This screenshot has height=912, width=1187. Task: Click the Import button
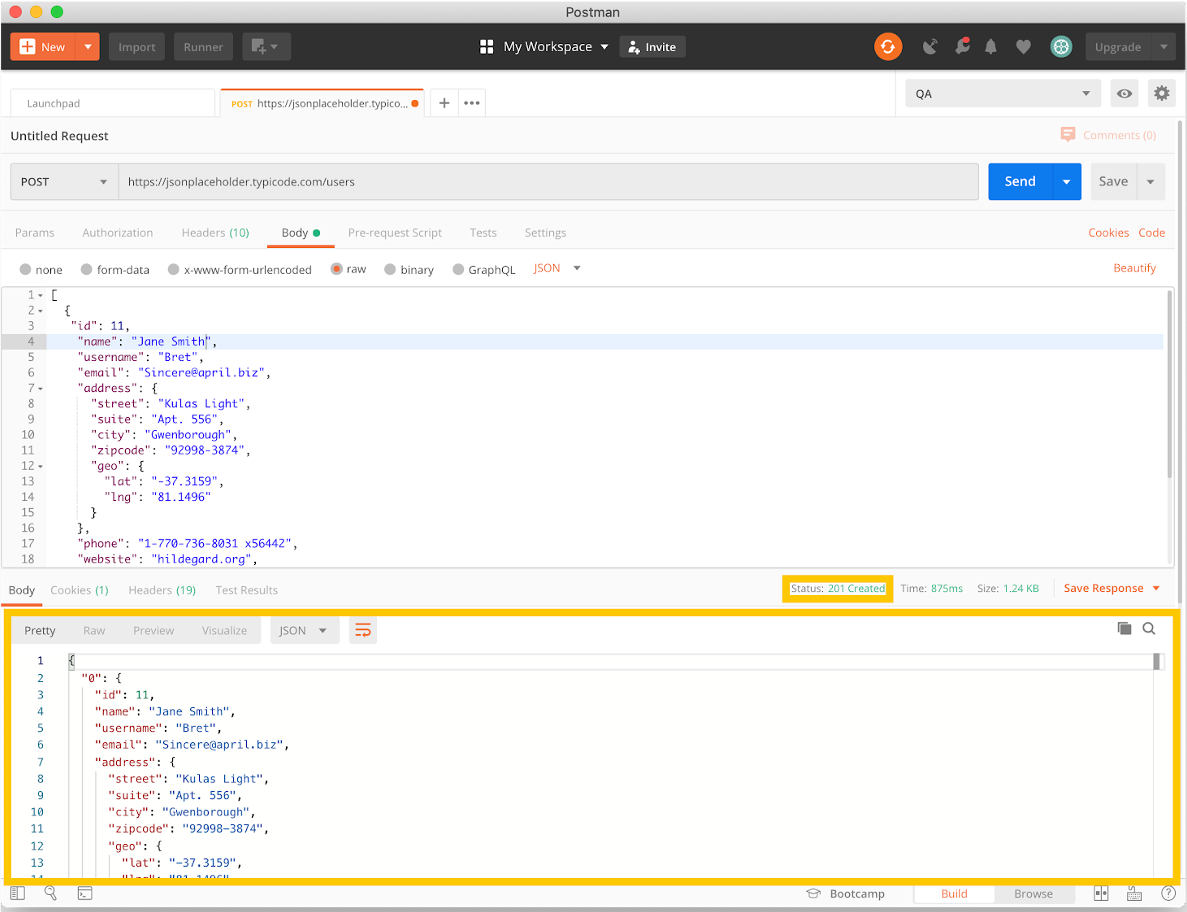137,47
